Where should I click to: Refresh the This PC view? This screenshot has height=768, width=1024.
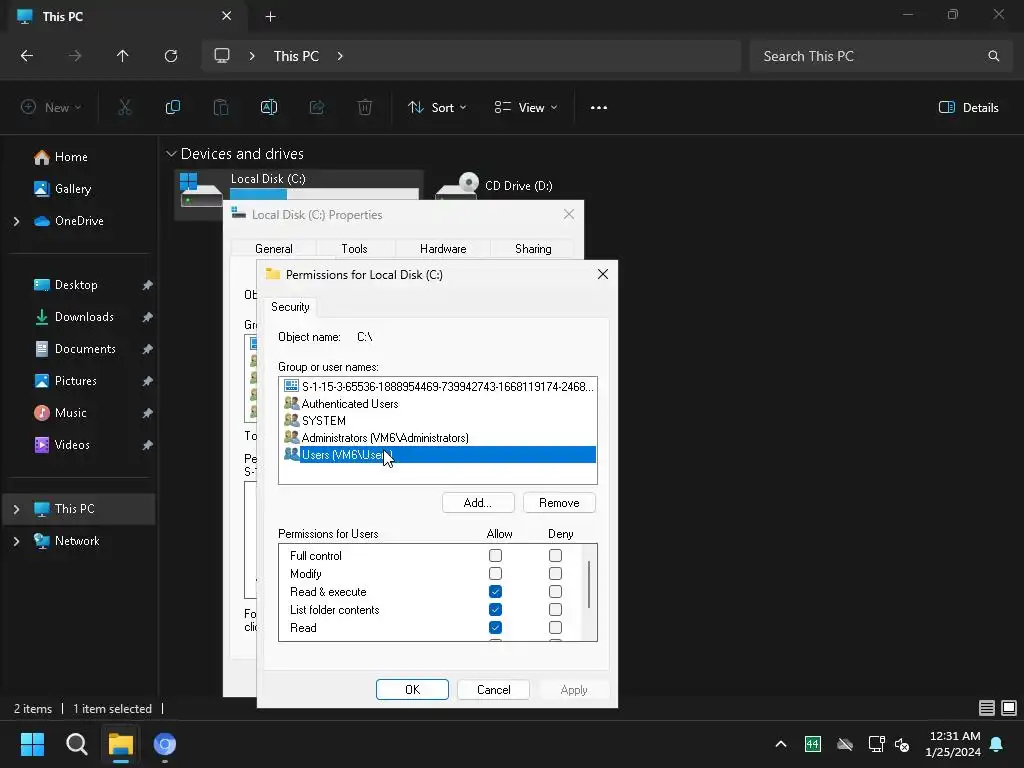pyautogui.click(x=170, y=56)
